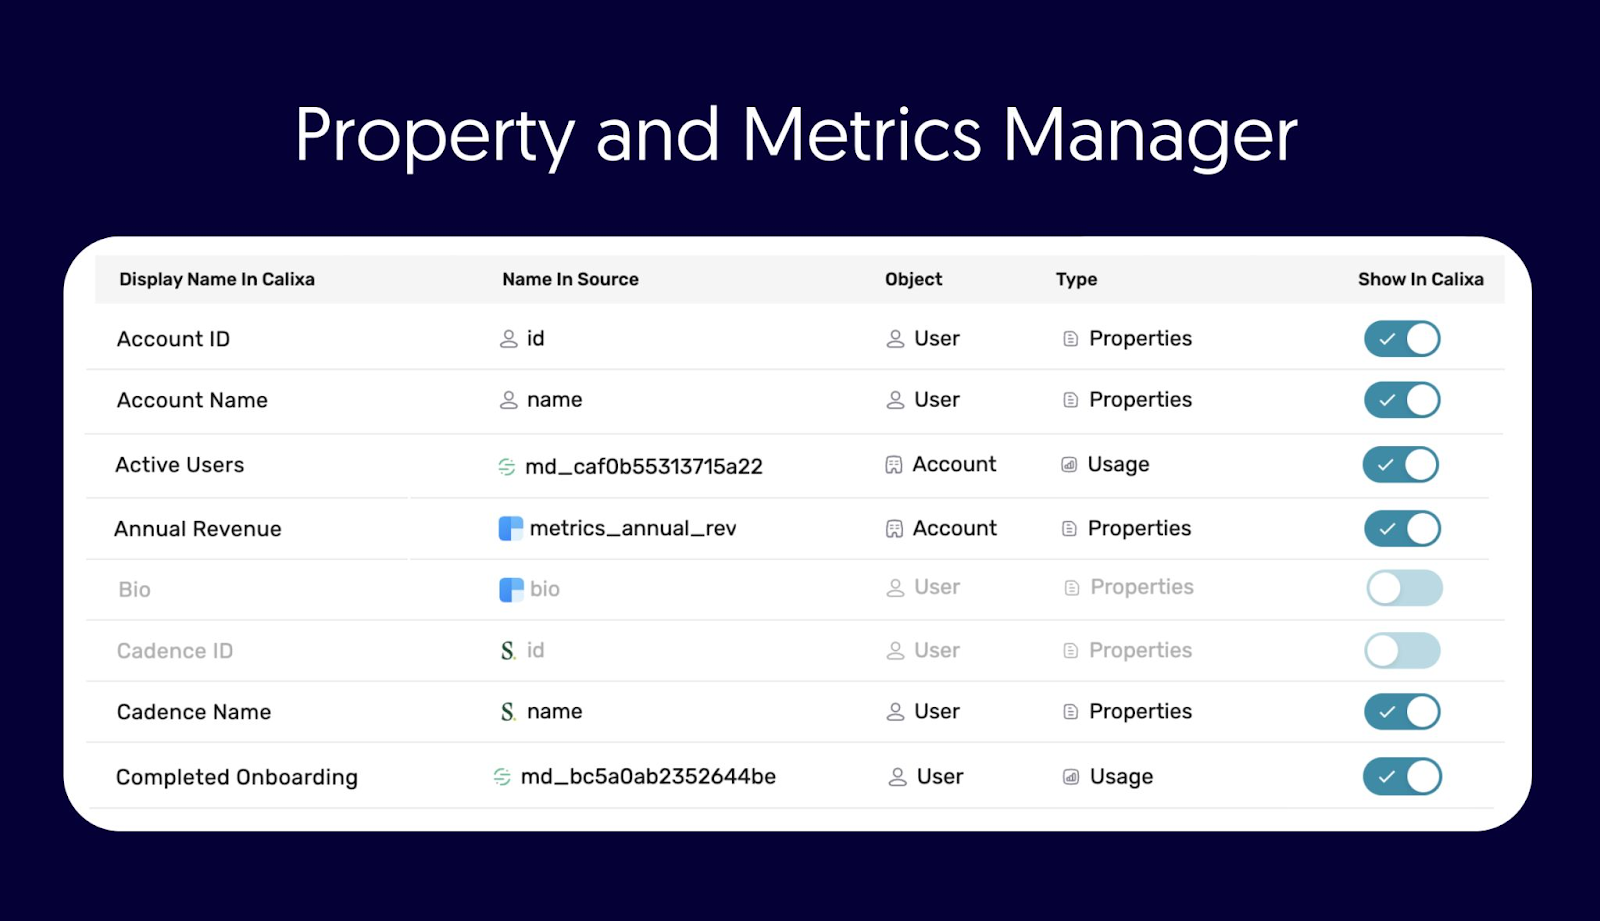Click the Properties document icon in Cadence ID row
This screenshot has width=1600, height=921.
tap(1070, 651)
